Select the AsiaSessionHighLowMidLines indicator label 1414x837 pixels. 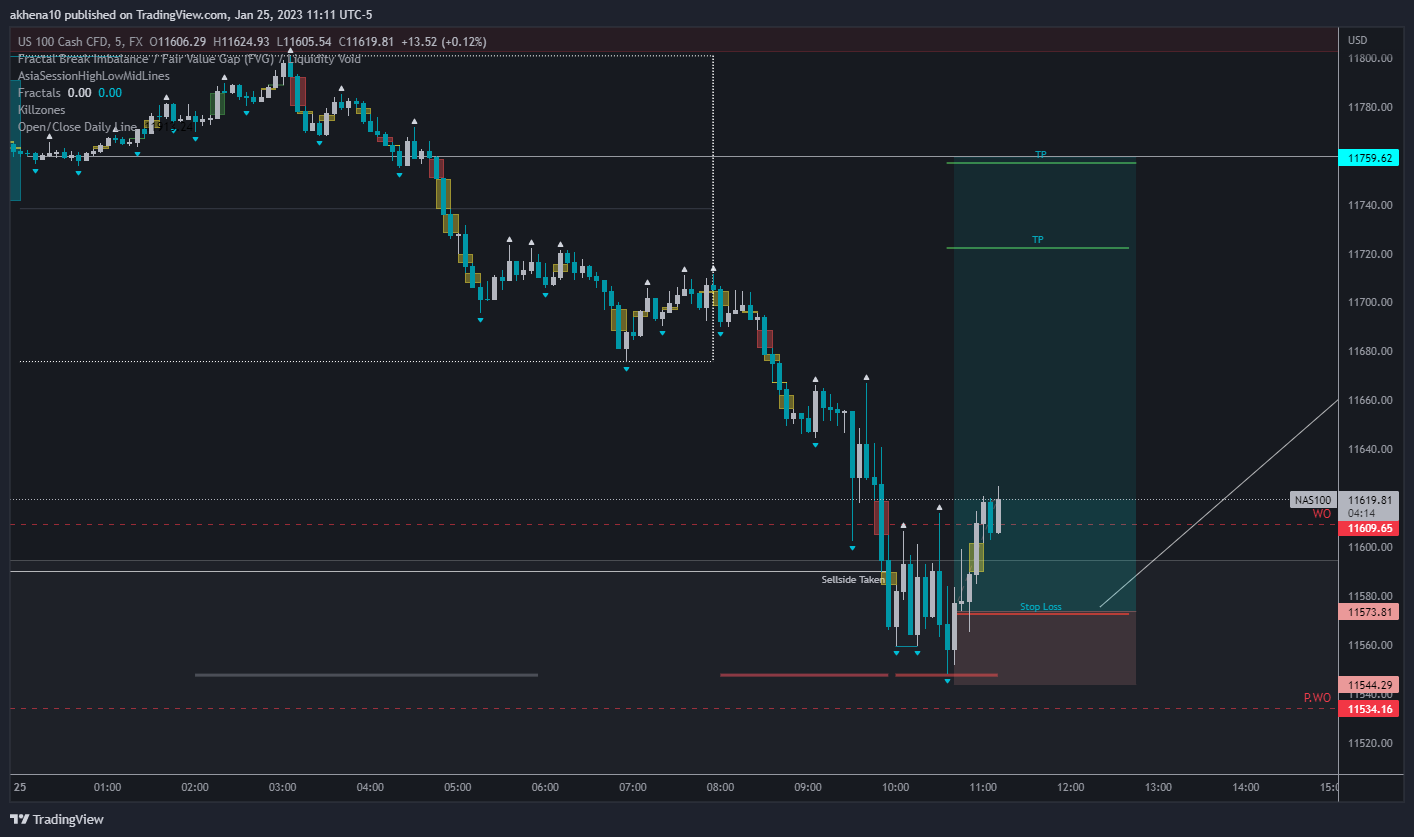94,75
